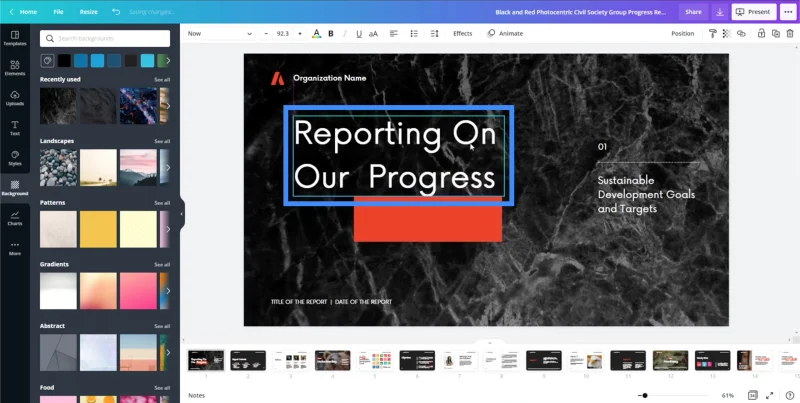
Task: Click the Search backgrounds field
Action: pos(105,38)
